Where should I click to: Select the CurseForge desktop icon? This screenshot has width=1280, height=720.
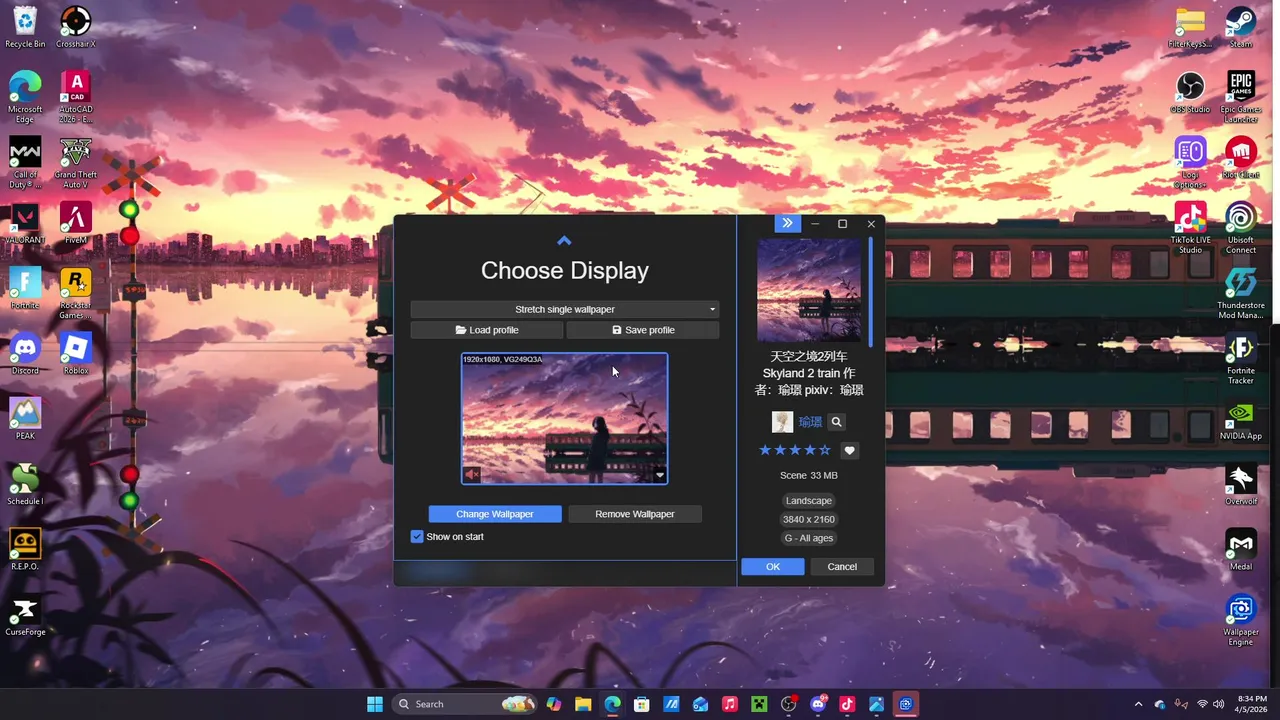pos(25,615)
